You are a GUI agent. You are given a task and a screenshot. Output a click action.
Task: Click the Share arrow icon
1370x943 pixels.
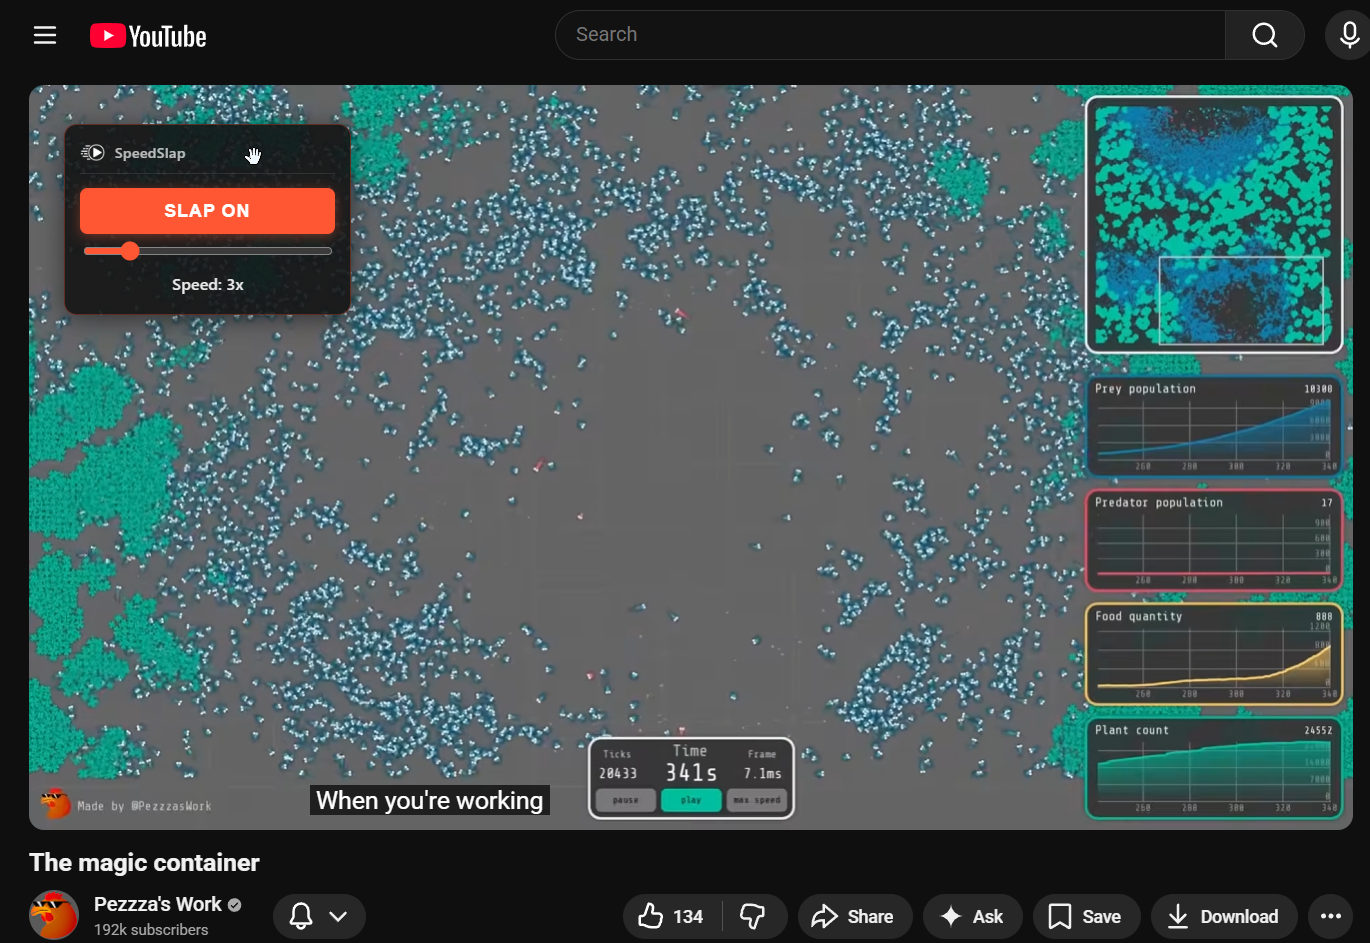(824, 915)
